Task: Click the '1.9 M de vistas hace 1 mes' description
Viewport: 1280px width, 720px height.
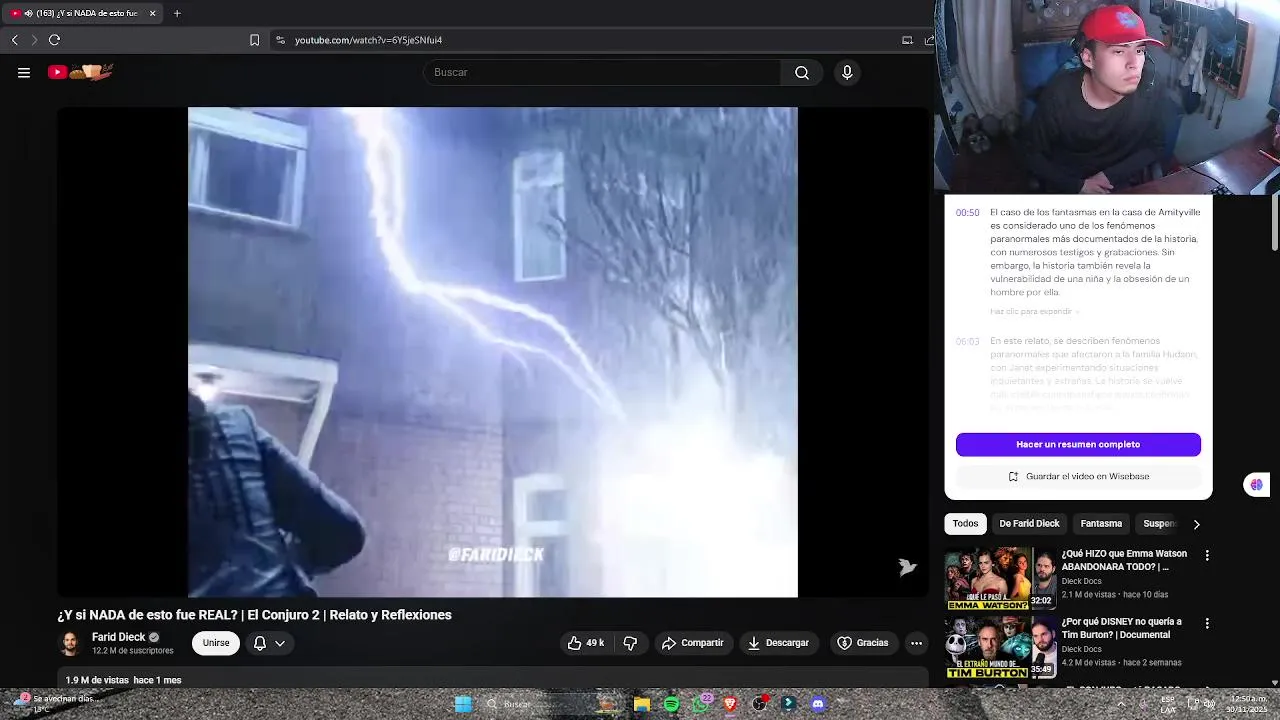Action: (x=123, y=680)
